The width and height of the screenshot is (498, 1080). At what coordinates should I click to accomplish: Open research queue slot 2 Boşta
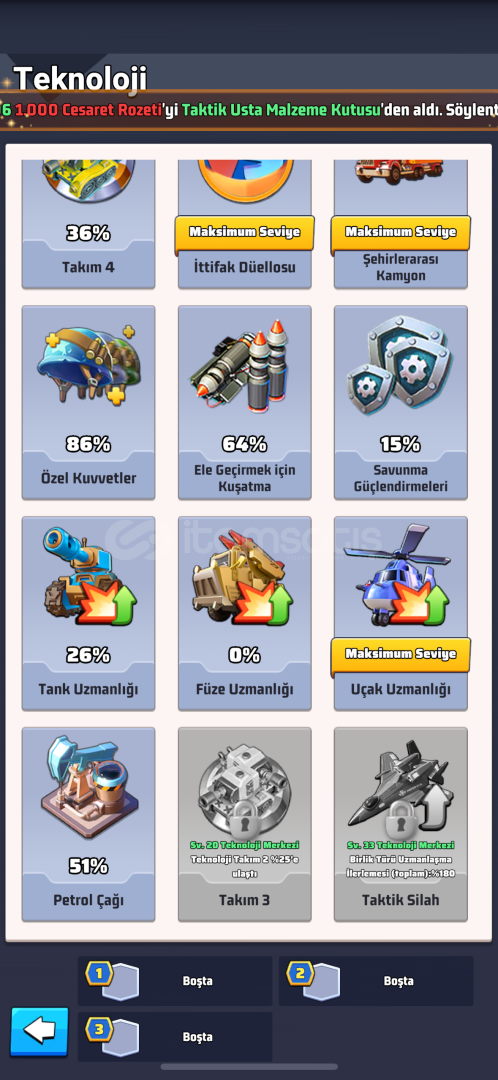click(376, 980)
